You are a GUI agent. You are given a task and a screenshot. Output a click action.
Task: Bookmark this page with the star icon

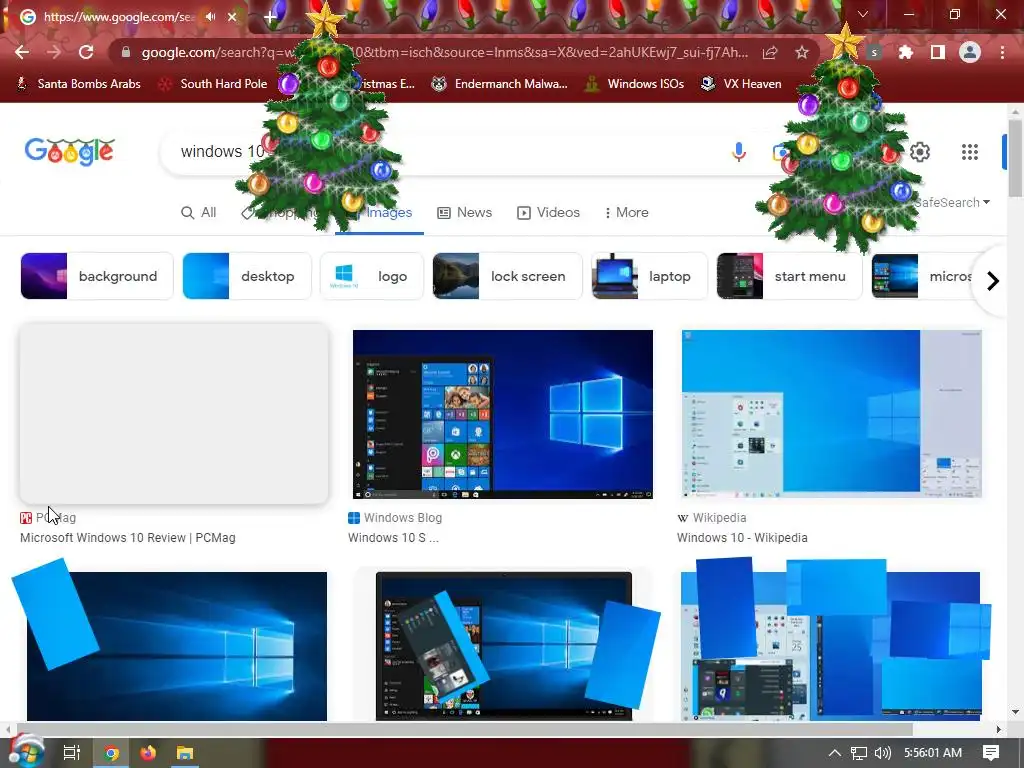click(x=802, y=52)
